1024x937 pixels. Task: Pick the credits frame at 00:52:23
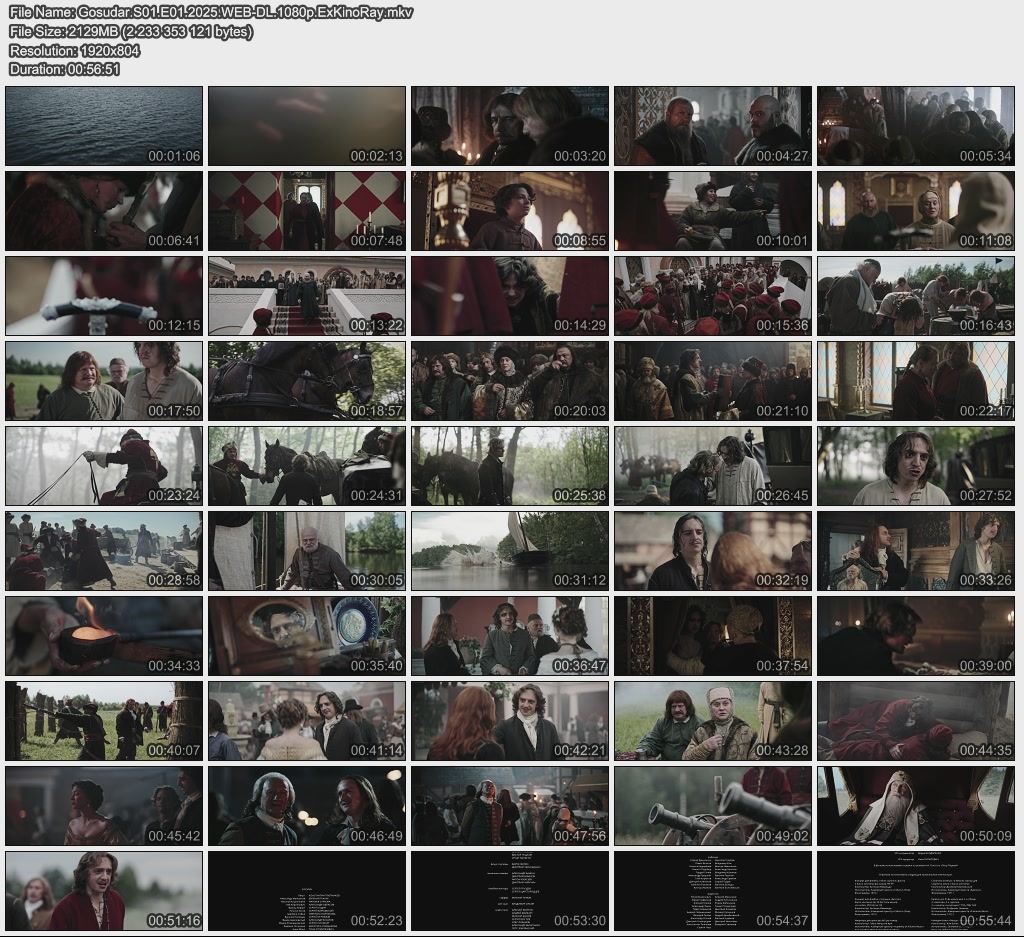coord(307,891)
